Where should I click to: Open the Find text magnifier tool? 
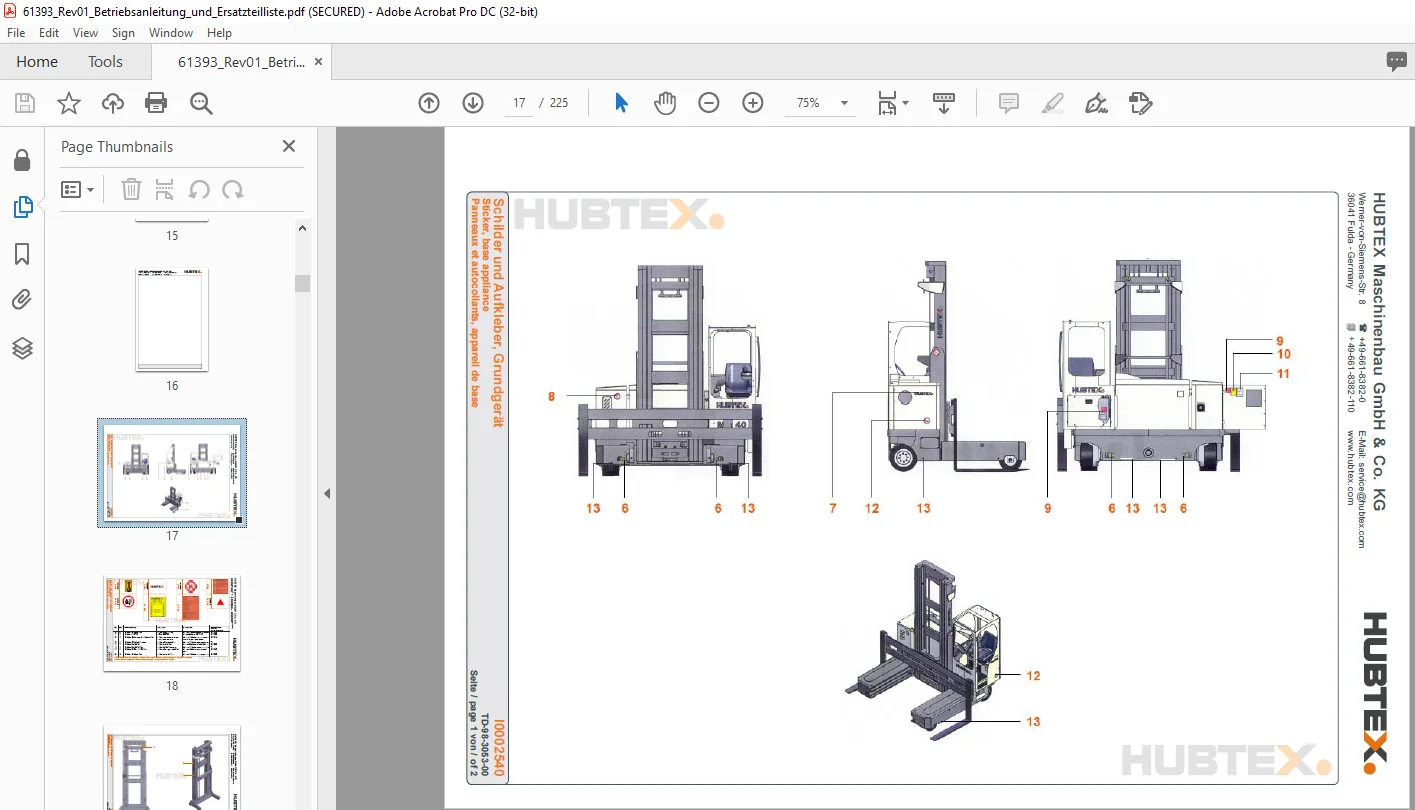coord(201,103)
